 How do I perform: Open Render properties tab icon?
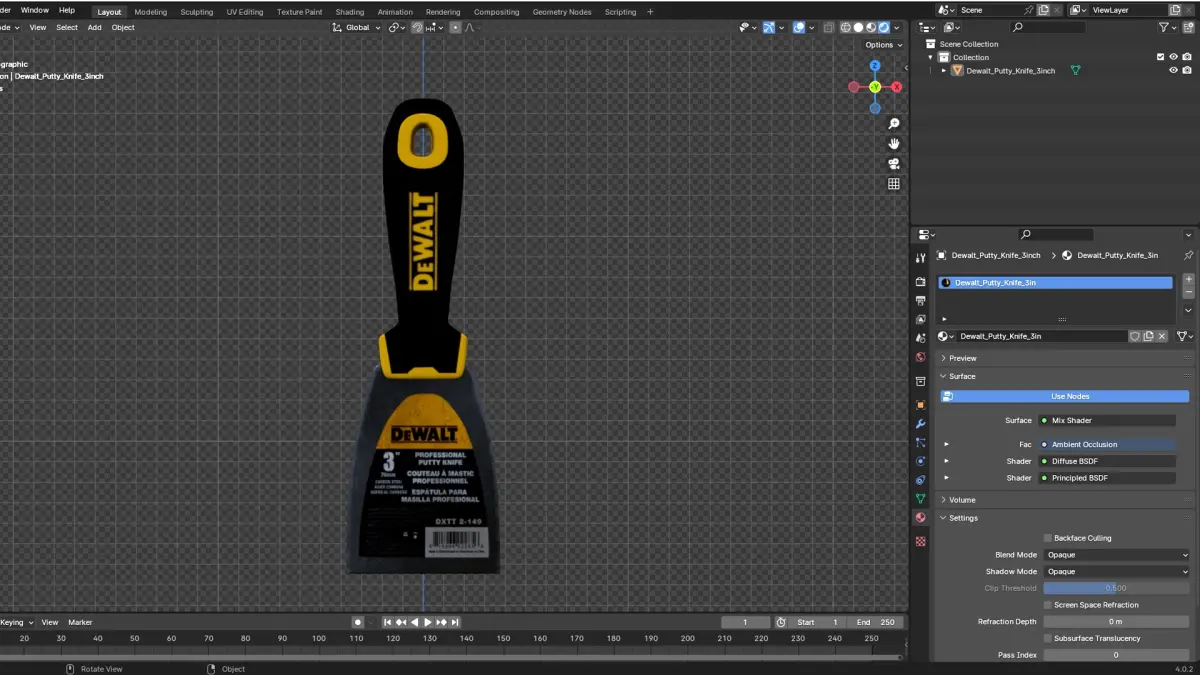click(x=920, y=282)
